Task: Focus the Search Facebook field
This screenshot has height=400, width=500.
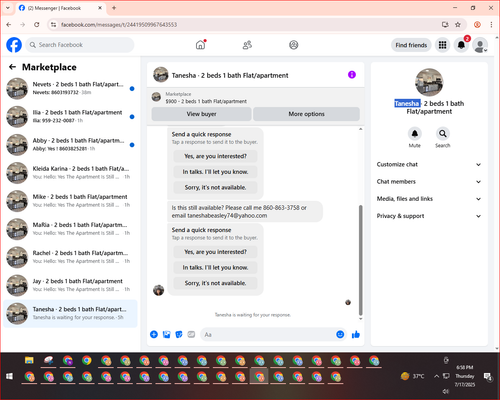Action: coord(80,45)
